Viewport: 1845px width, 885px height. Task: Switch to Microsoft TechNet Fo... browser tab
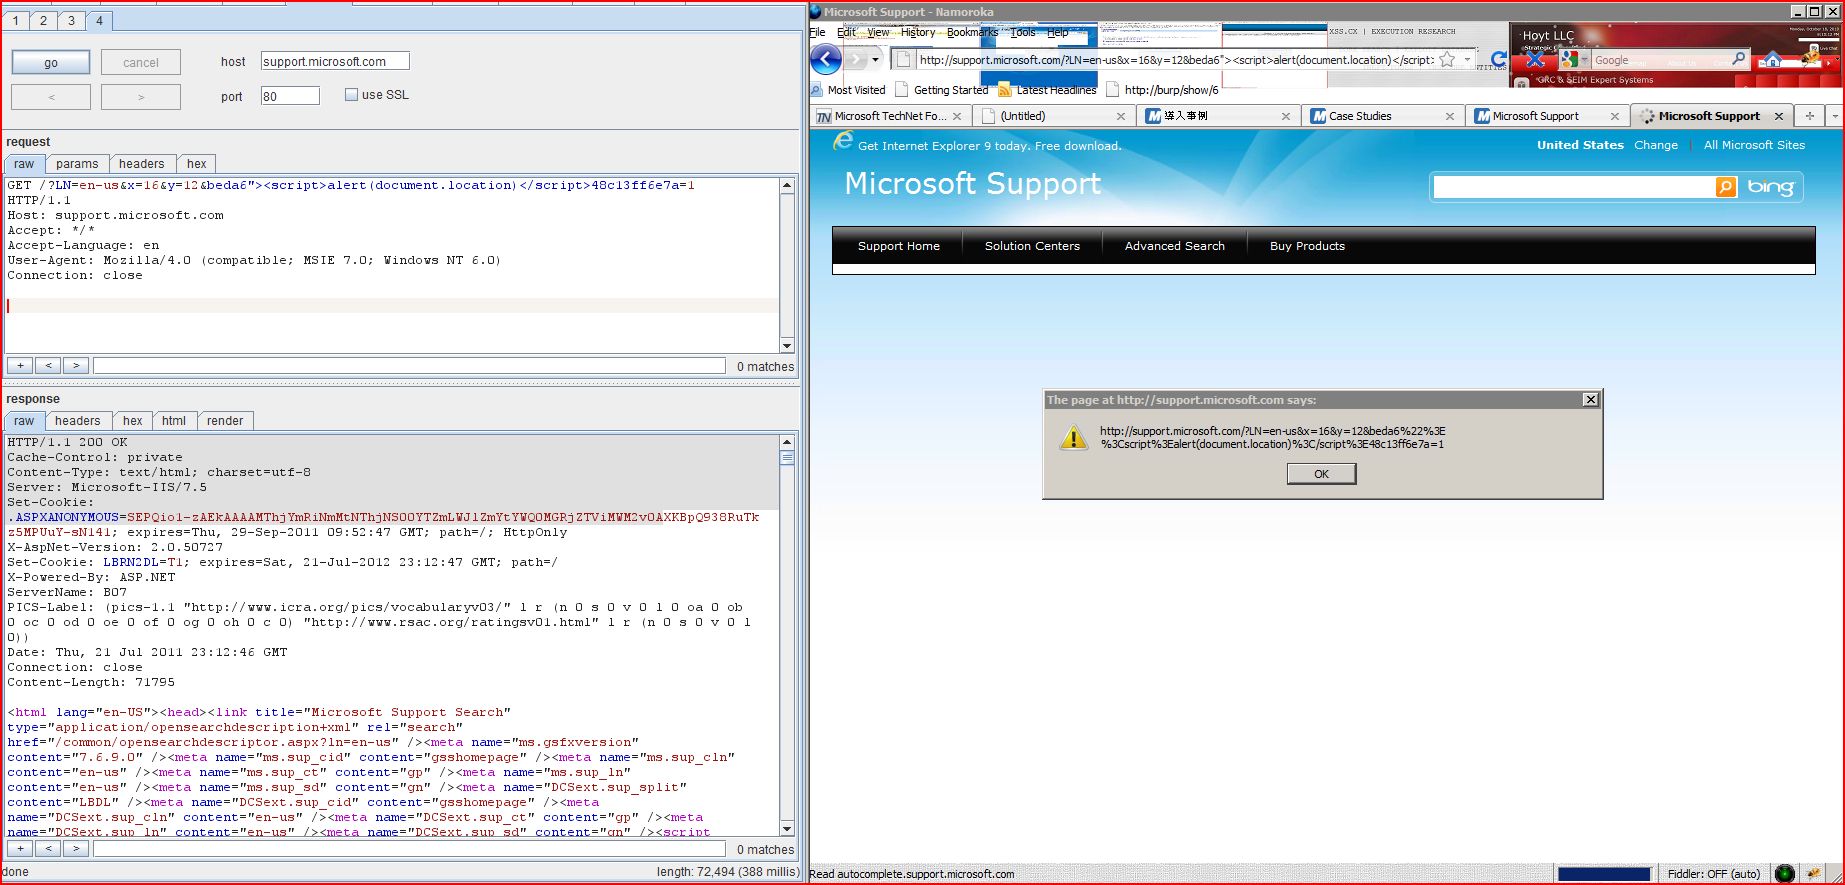point(889,116)
